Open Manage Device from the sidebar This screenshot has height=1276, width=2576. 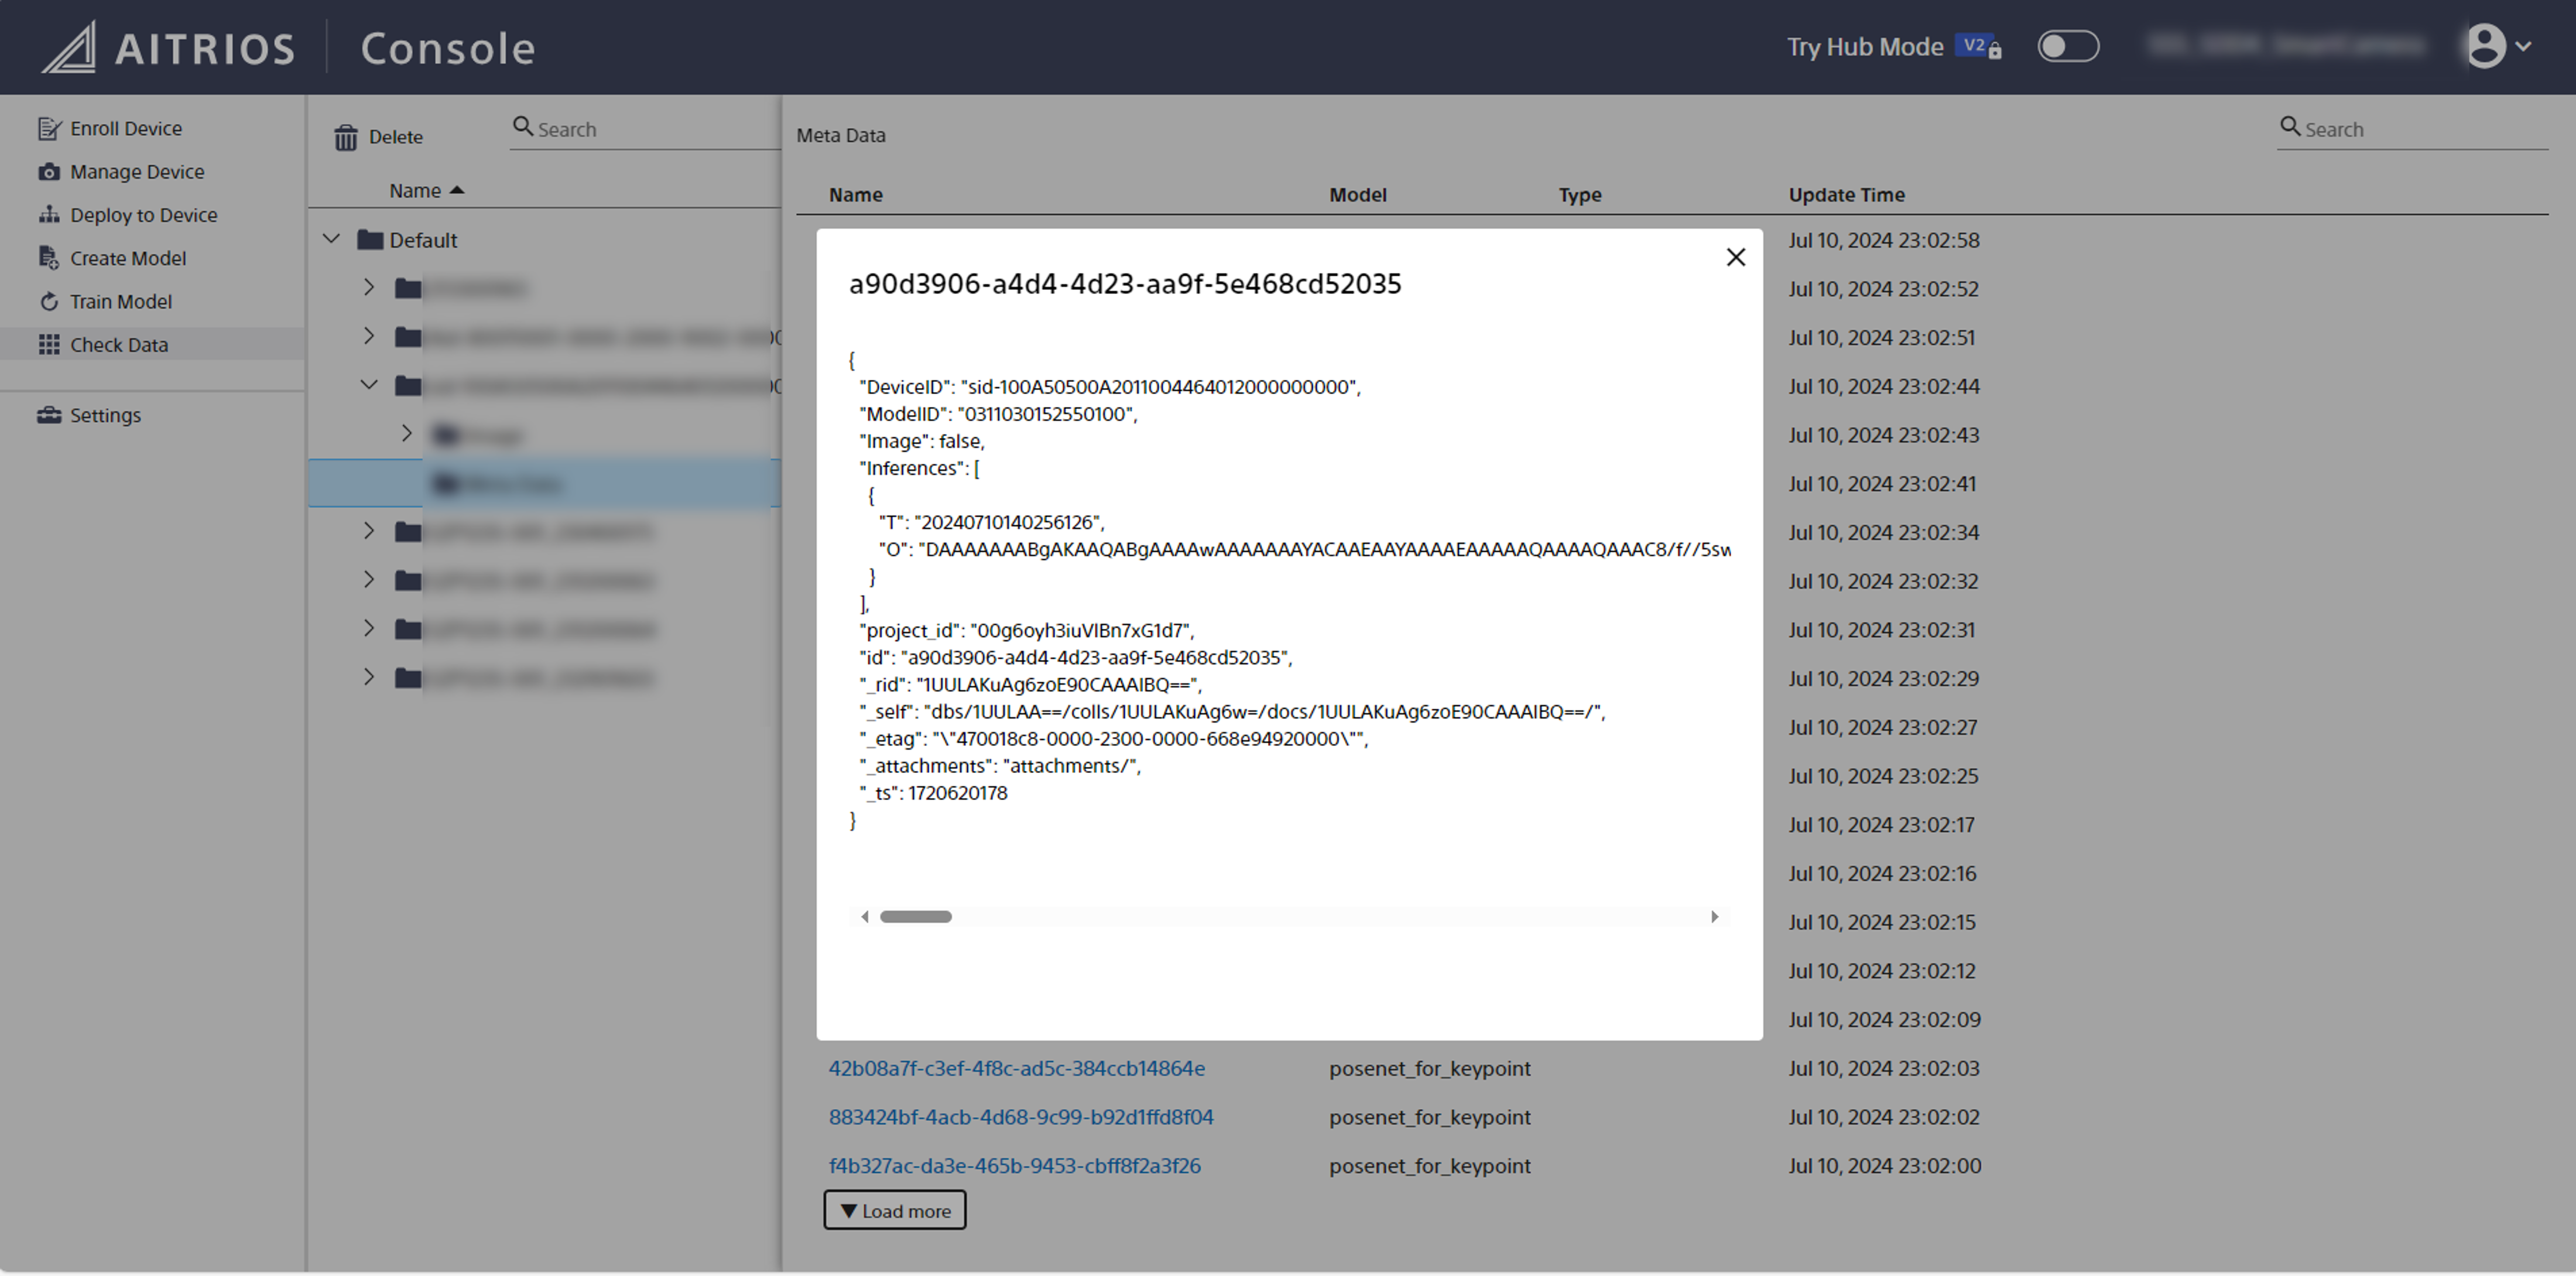coord(136,171)
